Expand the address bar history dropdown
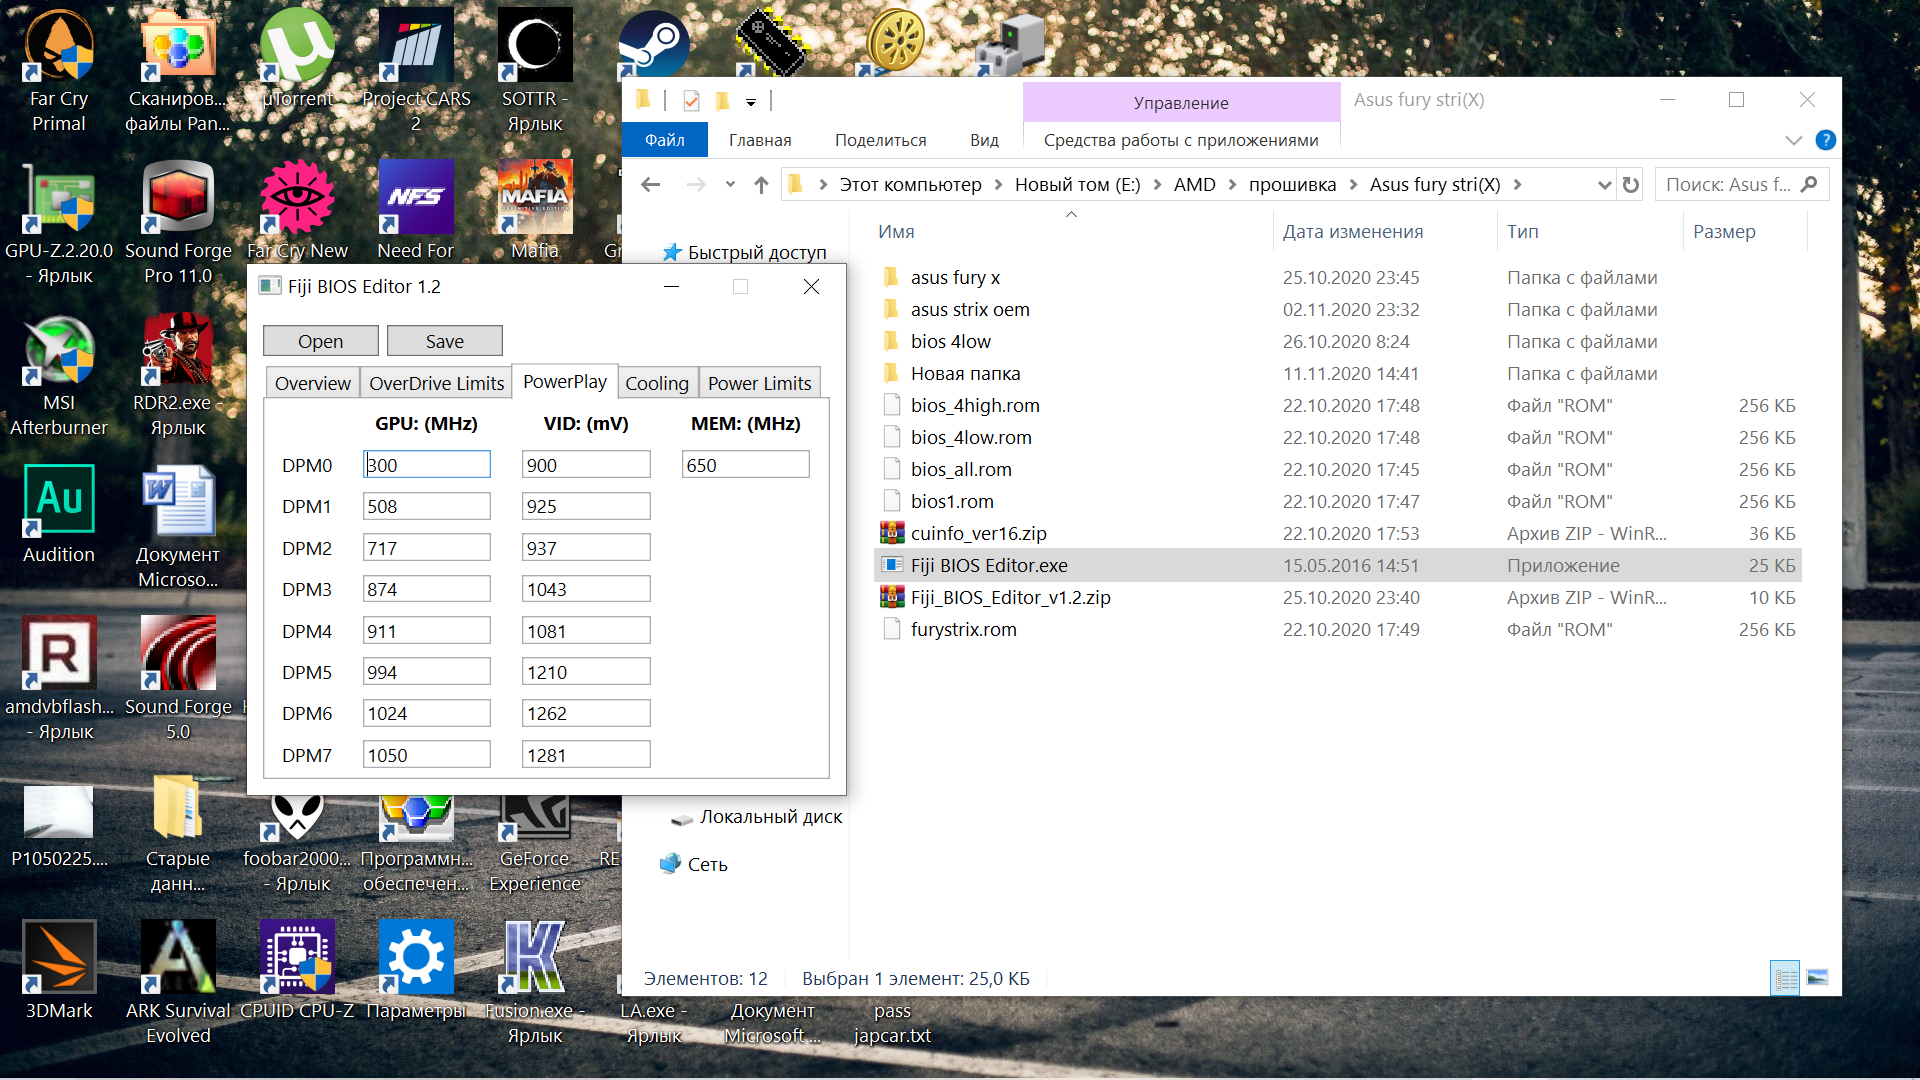The image size is (1920, 1080). coord(1604,185)
